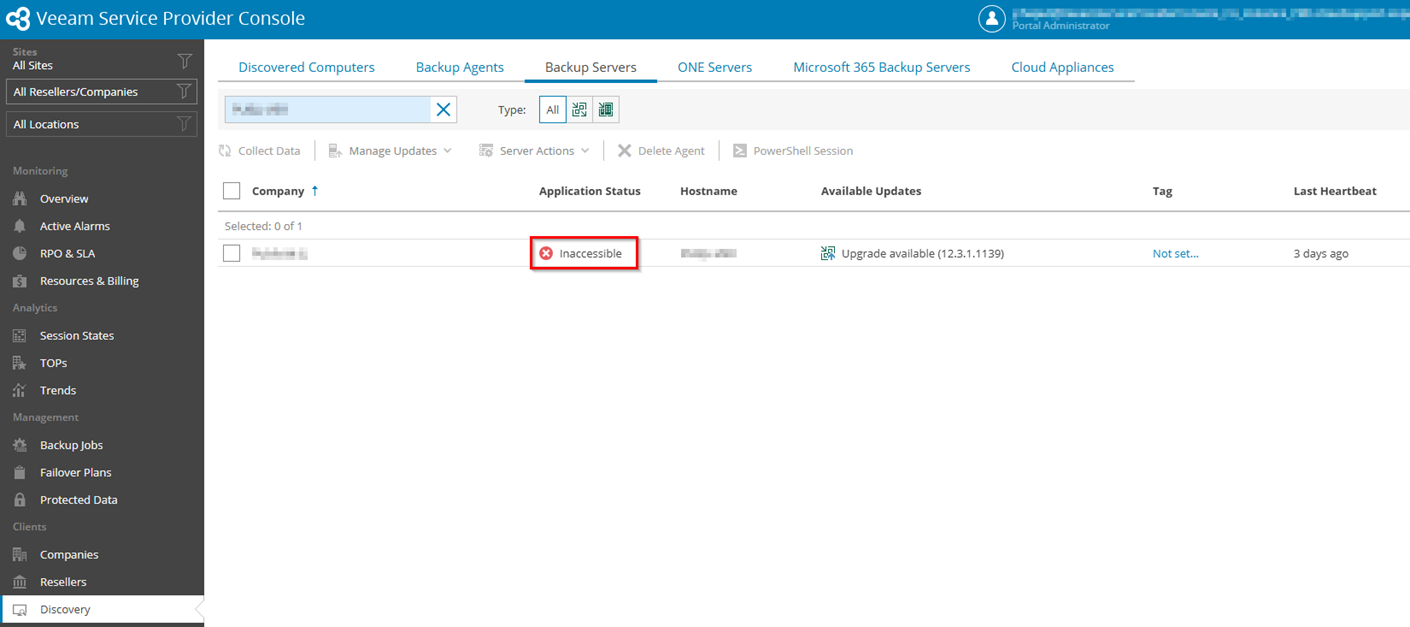Screen dimensions: 1410x627
Task: Click the Backup Jobs gear icon
Action: pyautogui.click(x=20, y=445)
